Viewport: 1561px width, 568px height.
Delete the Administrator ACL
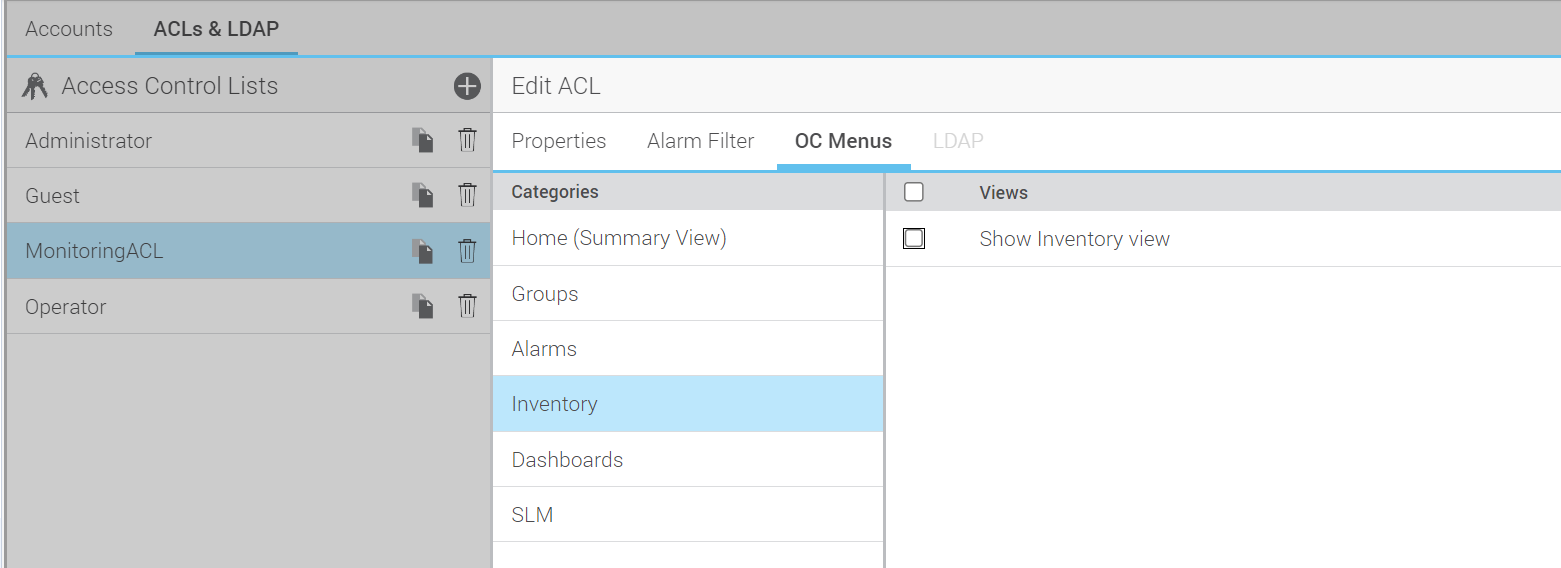point(467,140)
